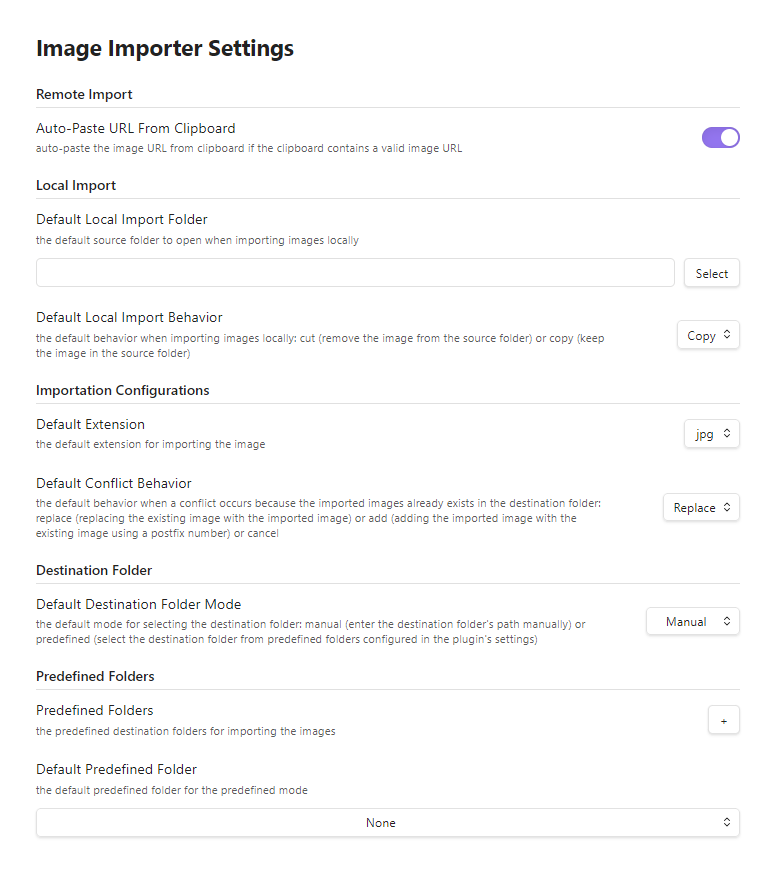Click the Image Importer Settings title

[165, 48]
